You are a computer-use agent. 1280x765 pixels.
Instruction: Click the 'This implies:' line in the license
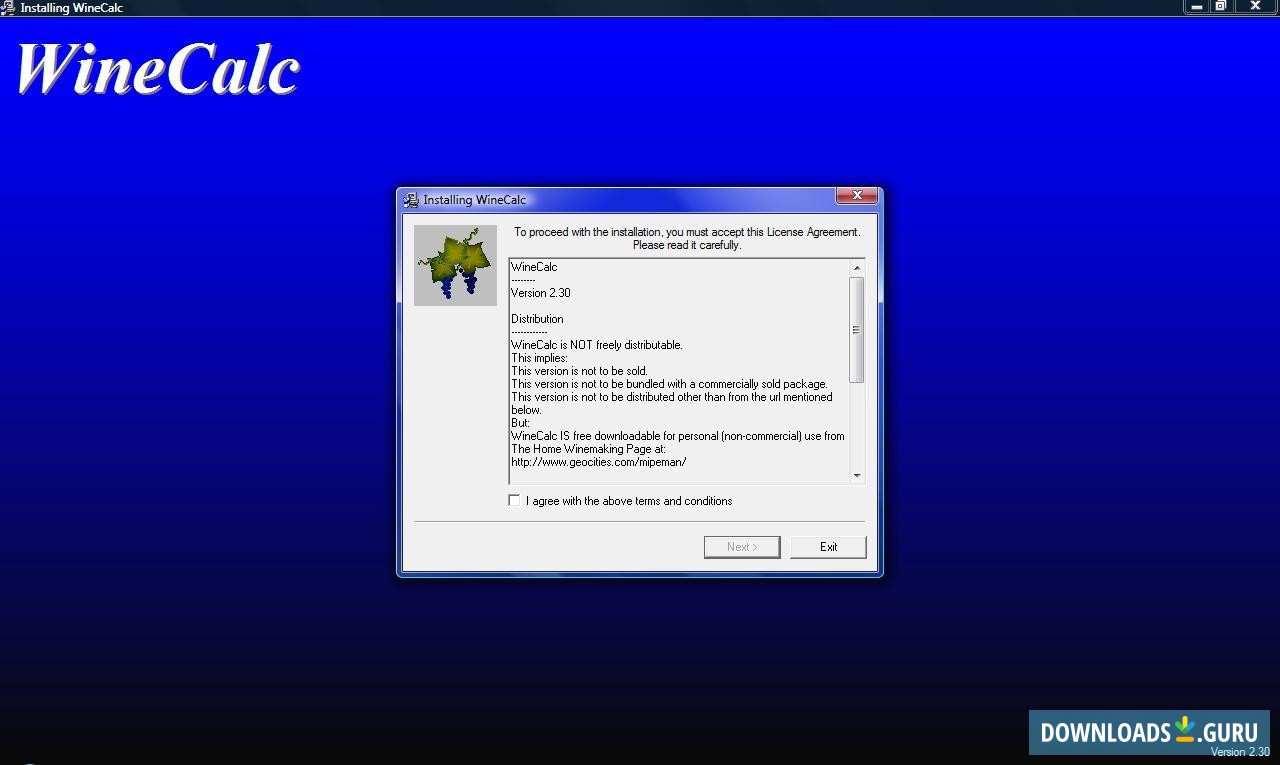pyautogui.click(x=539, y=358)
